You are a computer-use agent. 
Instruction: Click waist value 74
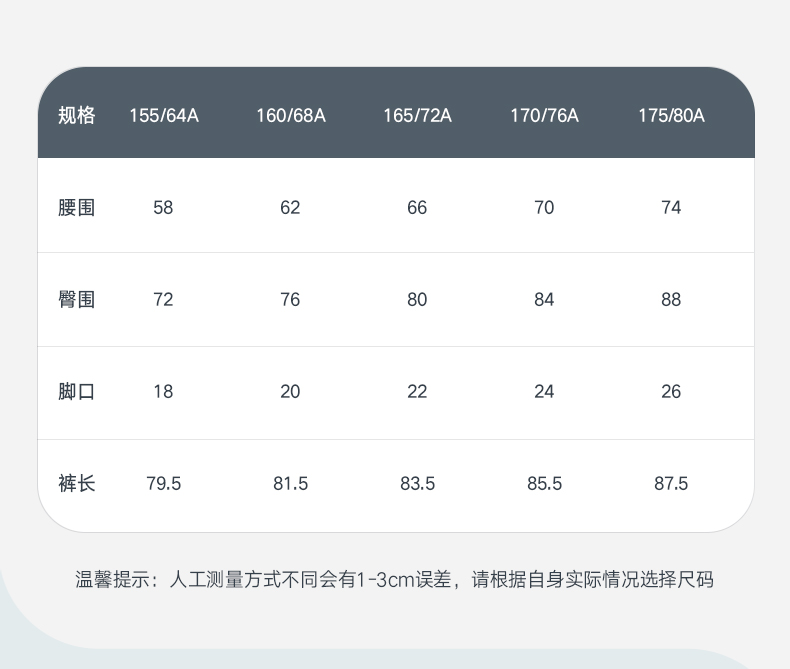pos(671,207)
